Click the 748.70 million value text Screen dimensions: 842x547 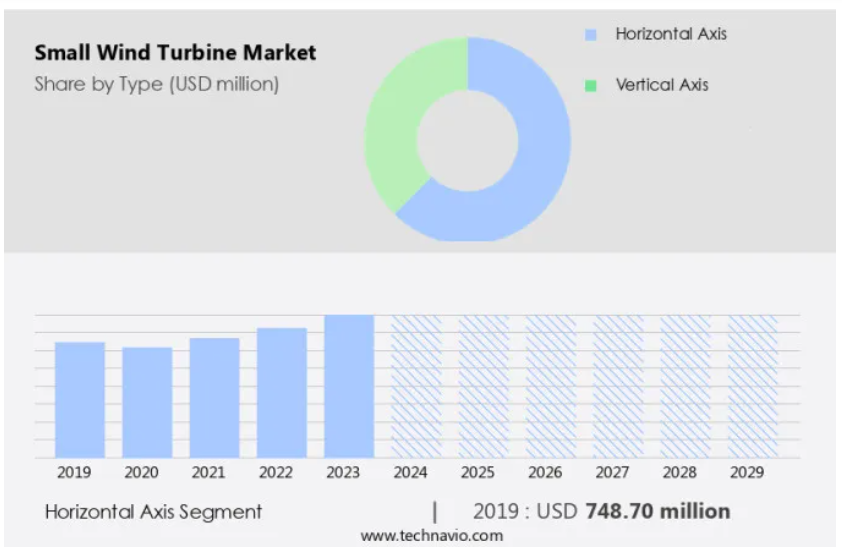coord(657,511)
